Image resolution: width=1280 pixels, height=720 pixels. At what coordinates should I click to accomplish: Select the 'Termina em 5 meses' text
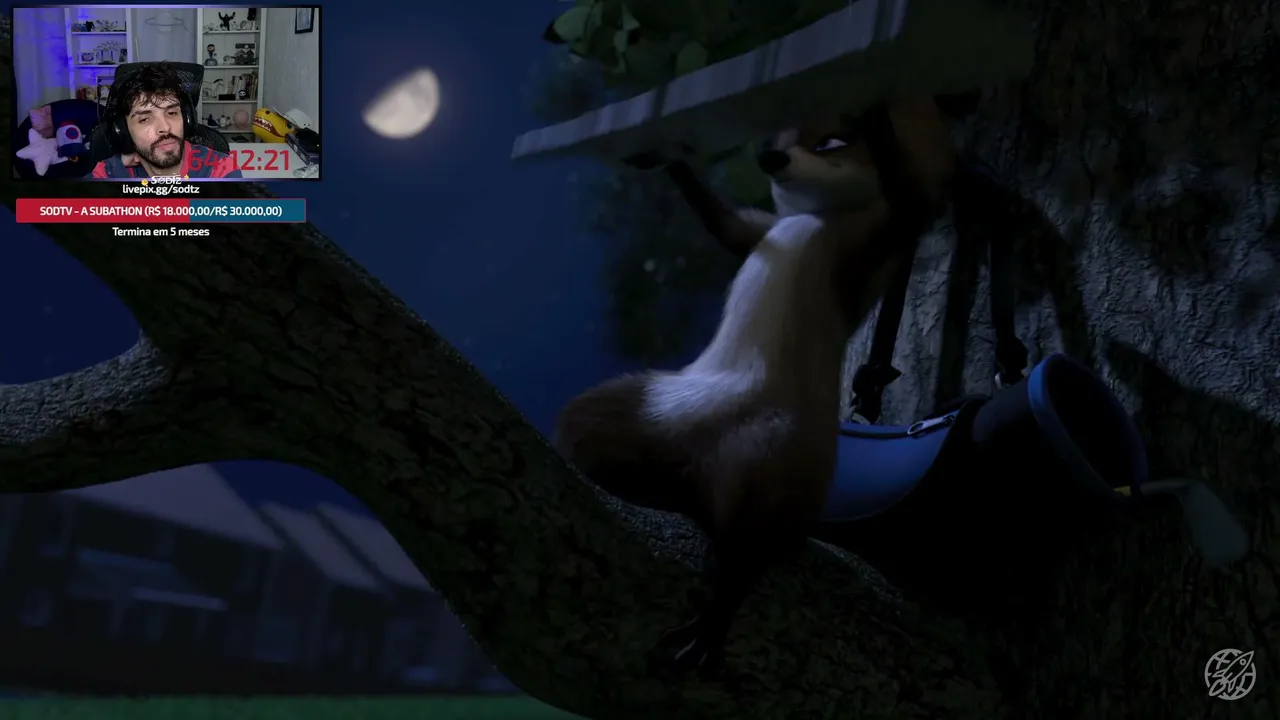[161, 231]
